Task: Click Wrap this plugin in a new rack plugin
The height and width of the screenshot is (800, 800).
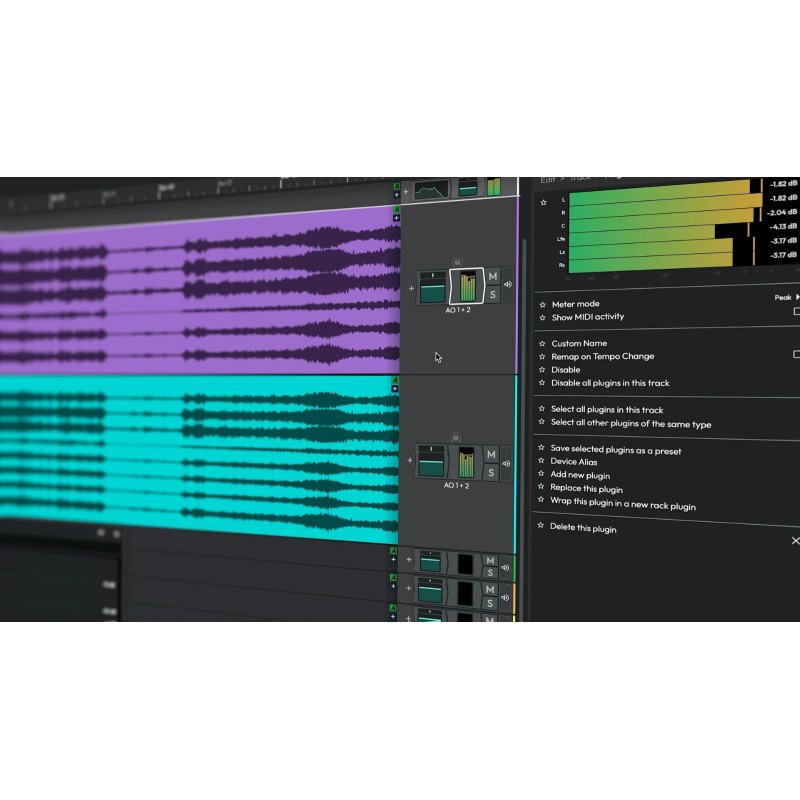Action: coord(623,503)
